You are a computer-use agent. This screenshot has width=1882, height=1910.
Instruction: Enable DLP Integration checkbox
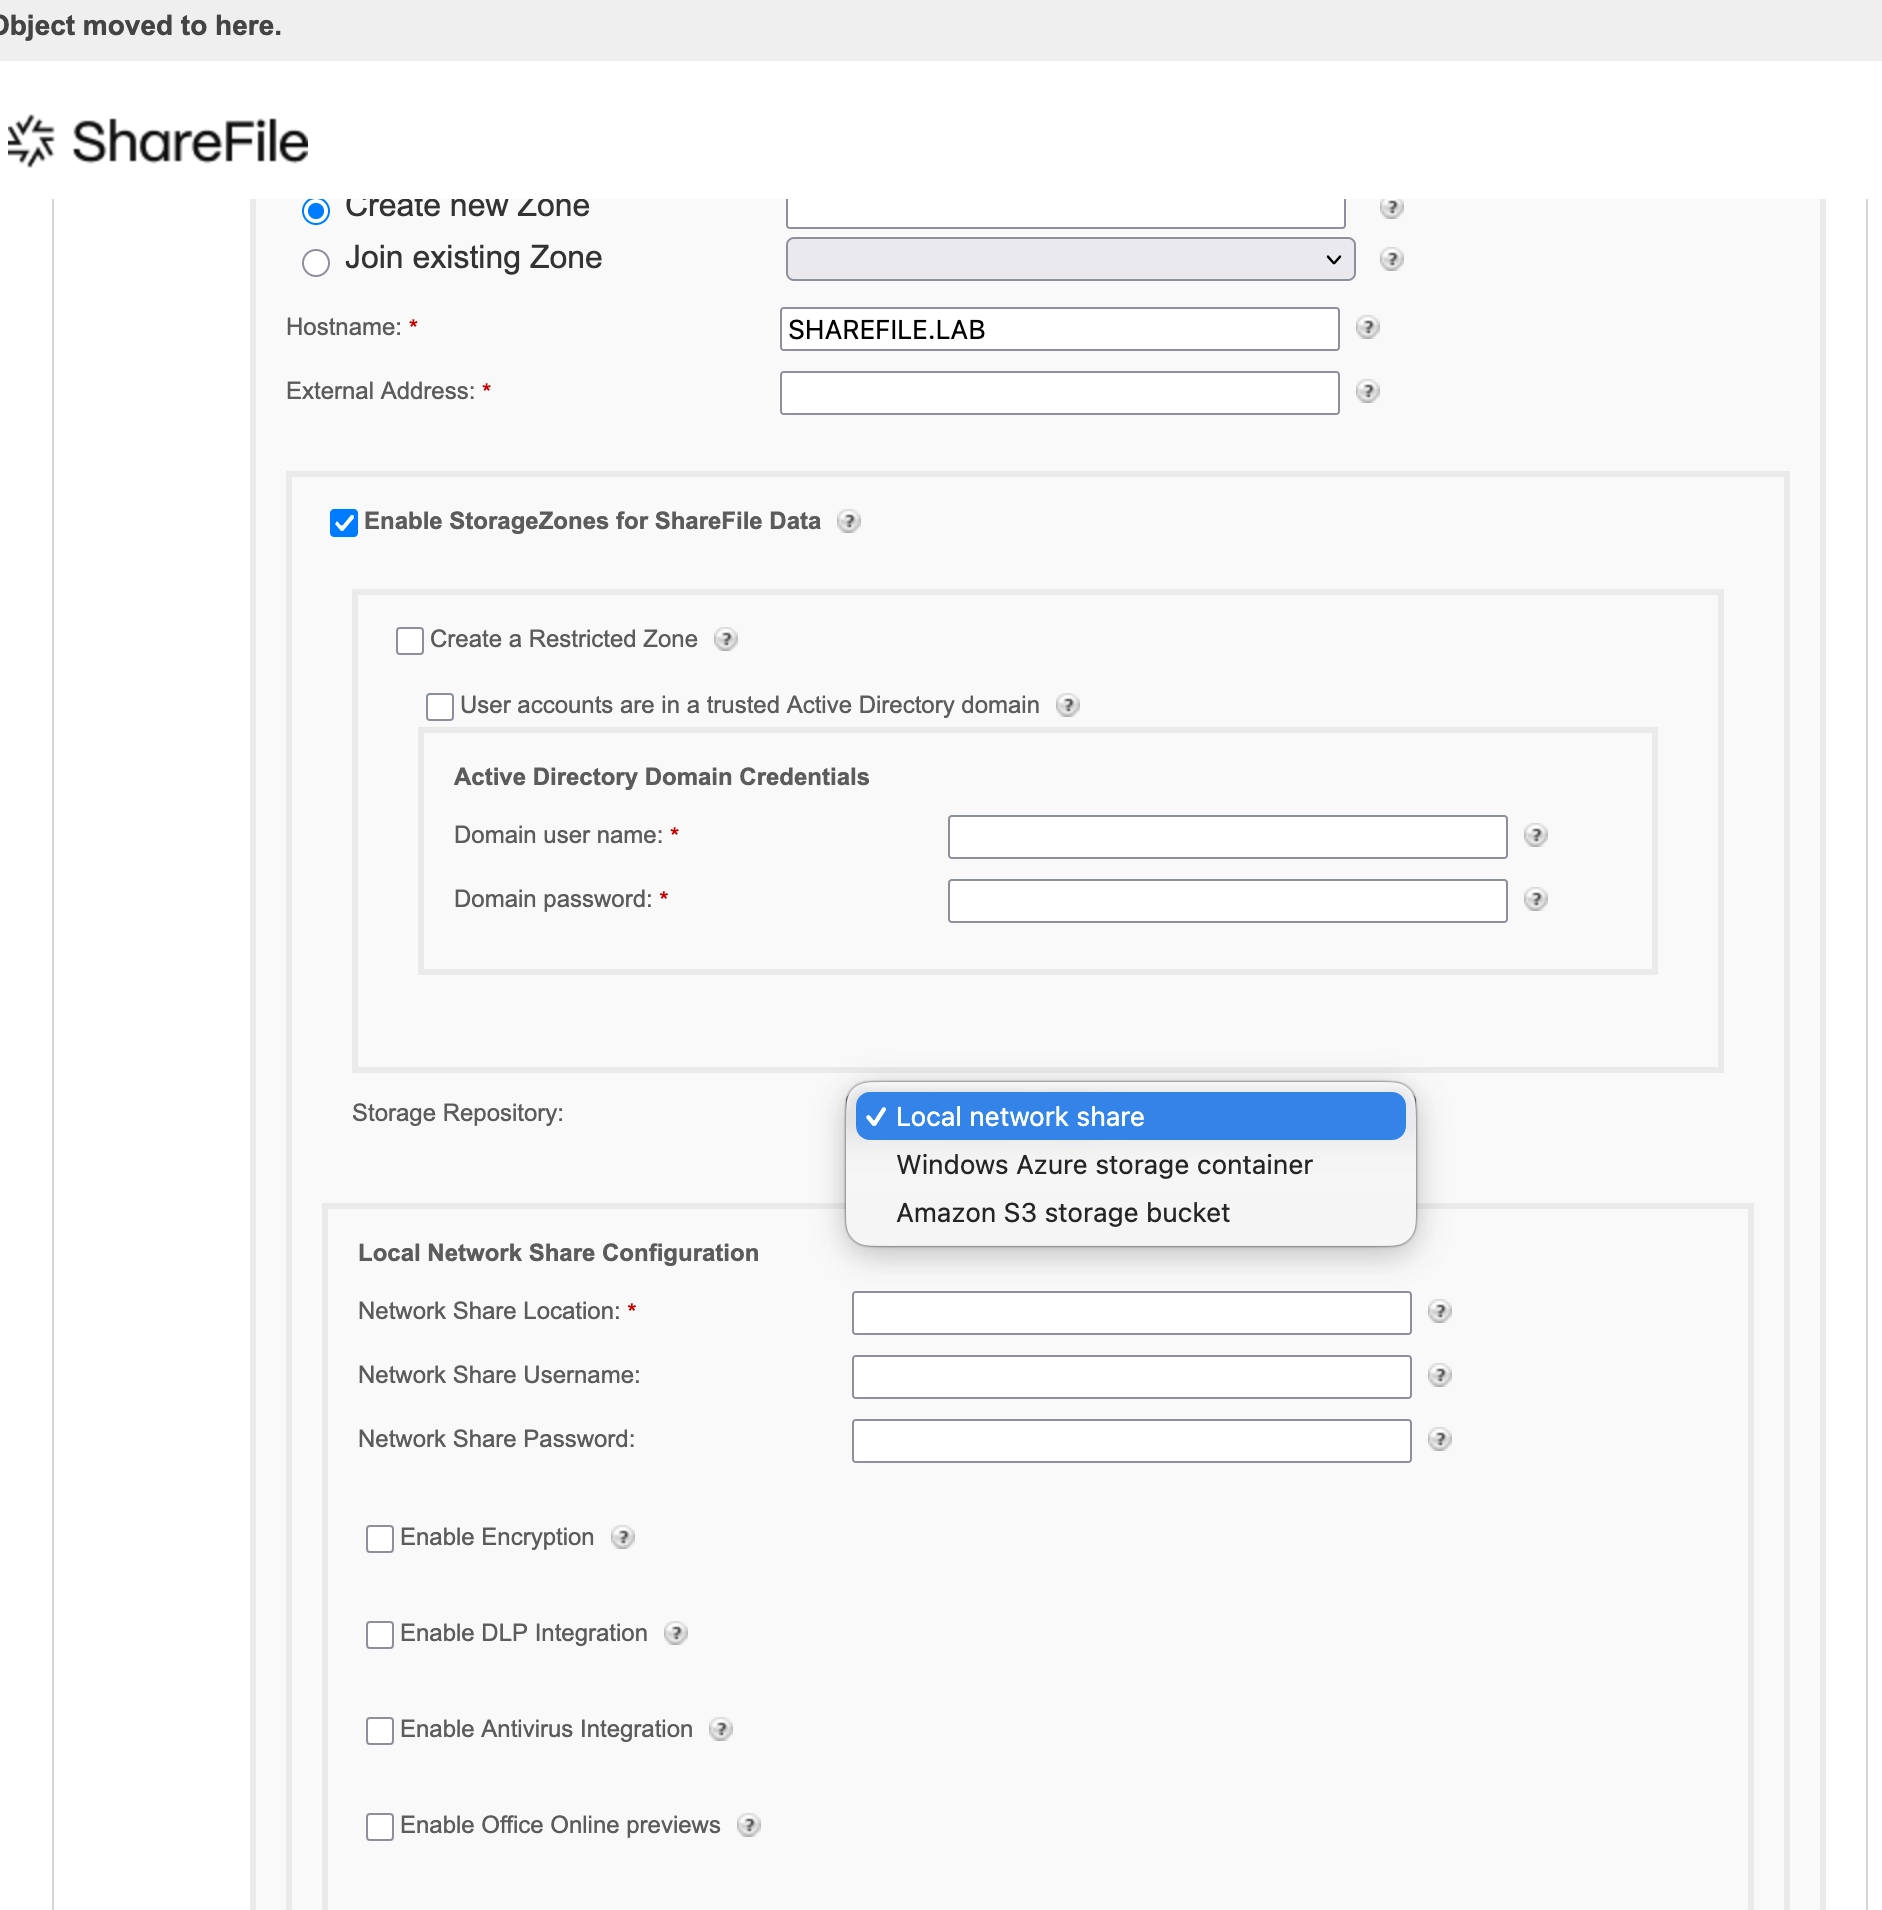[x=380, y=1635]
